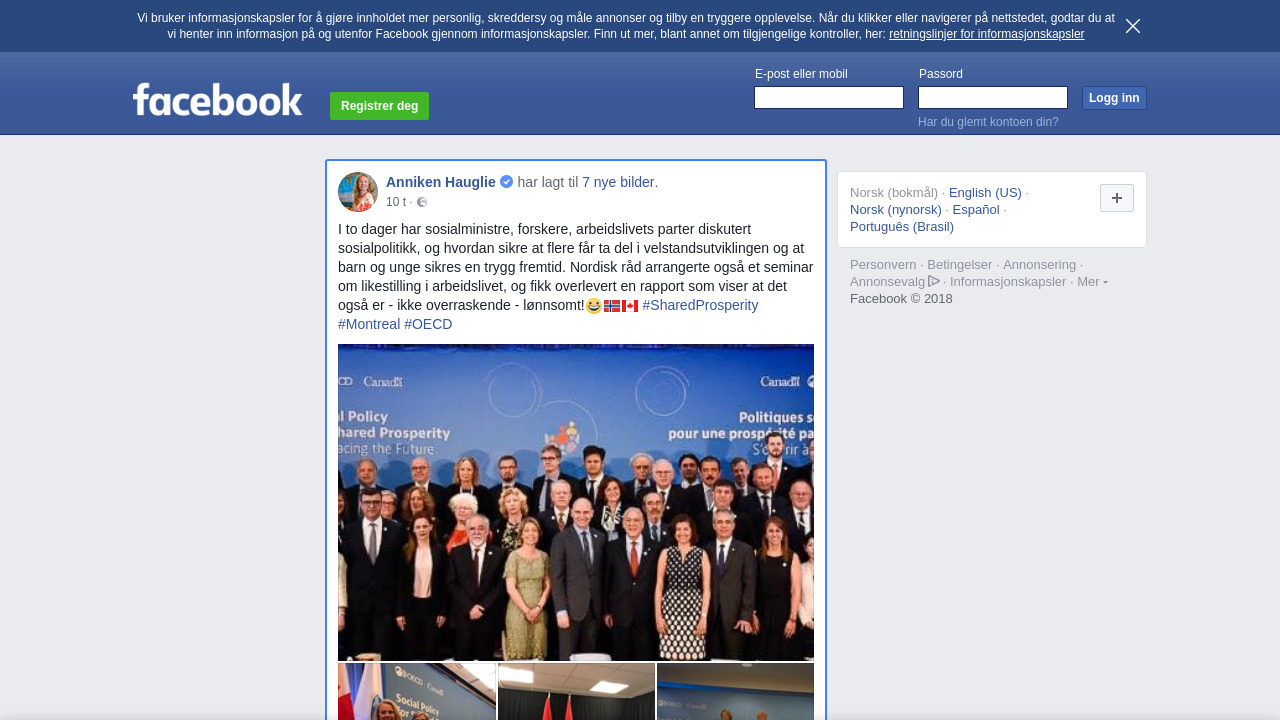Focus the Passord input field
Image resolution: width=1280 pixels, height=720 pixels.
992,97
